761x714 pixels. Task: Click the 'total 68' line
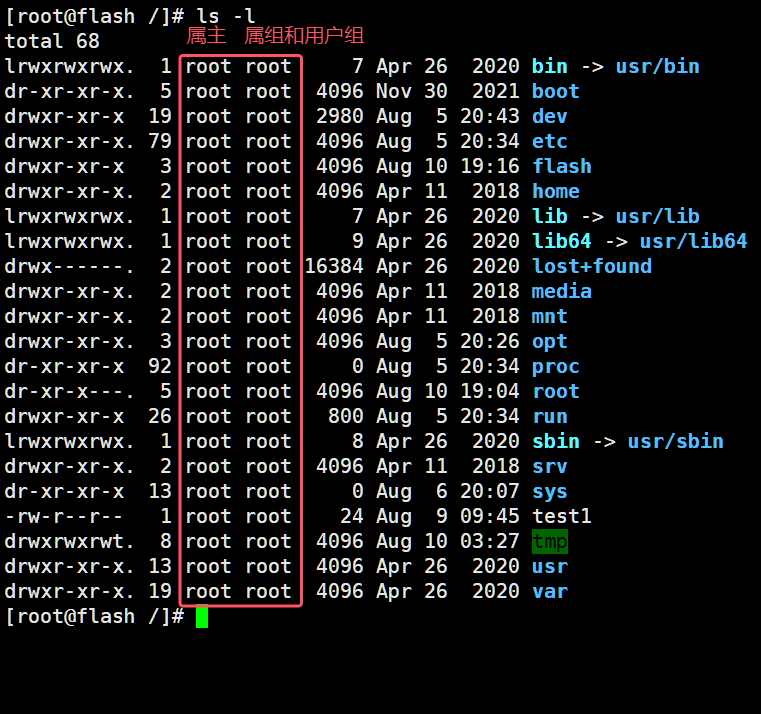click(52, 41)
